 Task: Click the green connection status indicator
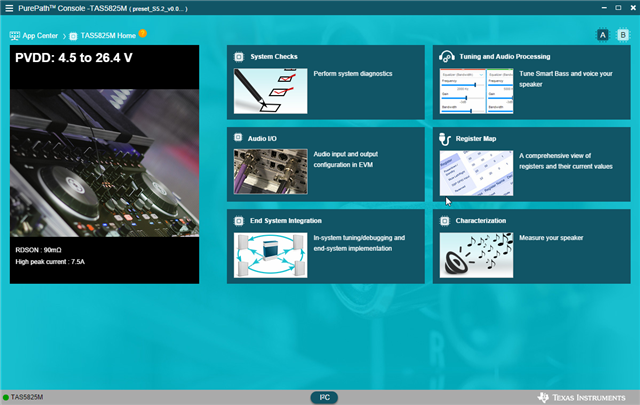6,397
